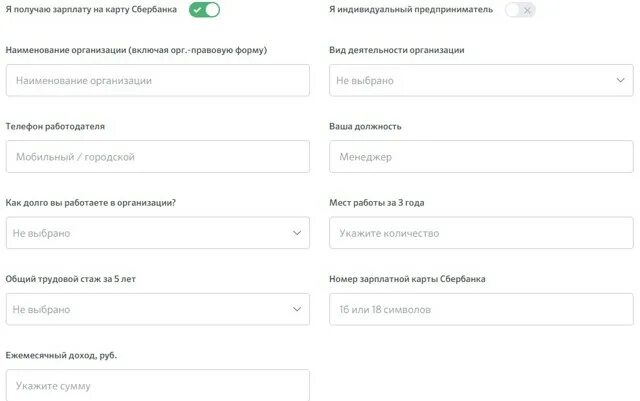640x401 pixels.
Task: Click the chevron icon in work duration selector
Action: pos(297,233)
